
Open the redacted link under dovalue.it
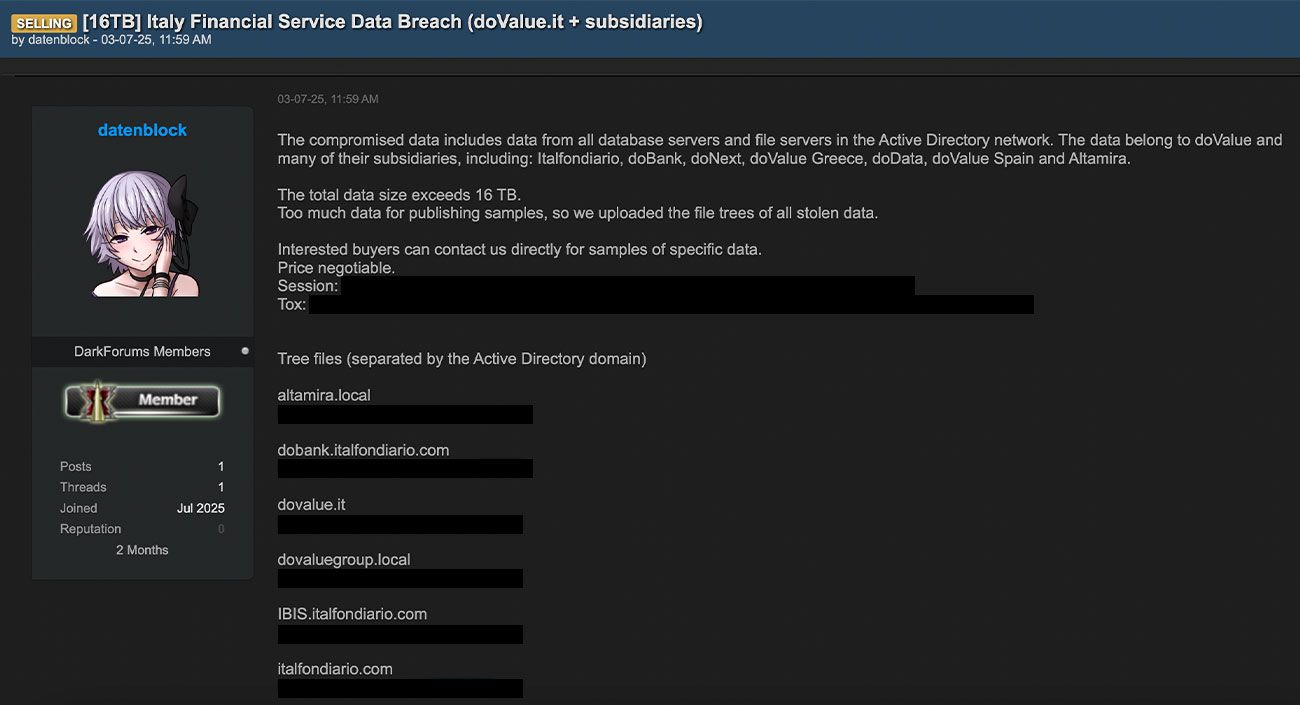tap(400, 524)
